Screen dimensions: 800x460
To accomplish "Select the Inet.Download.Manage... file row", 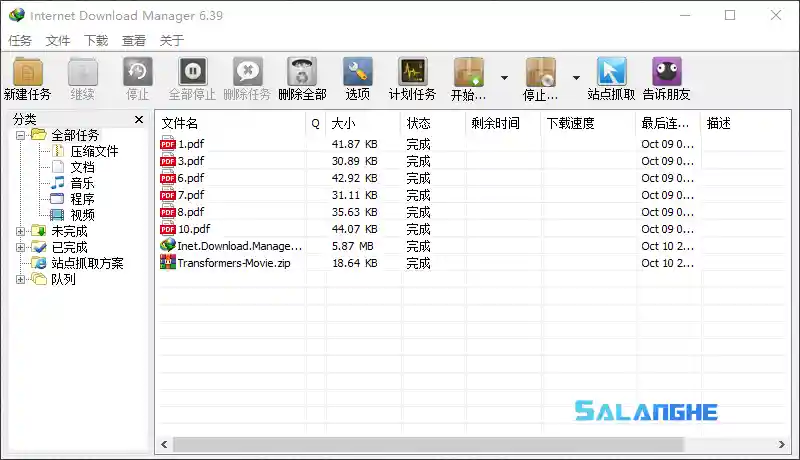I will coord(472,246).
